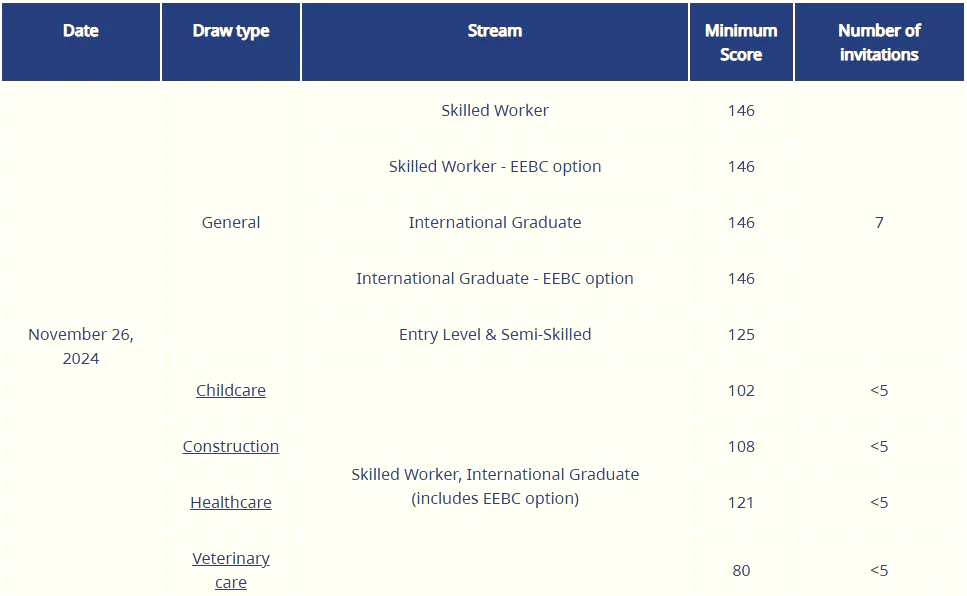The image size is (967, 596).
Task: Select the Skilled Worker, International Graduate includes EEBC cell
Action: coord(495,486)
